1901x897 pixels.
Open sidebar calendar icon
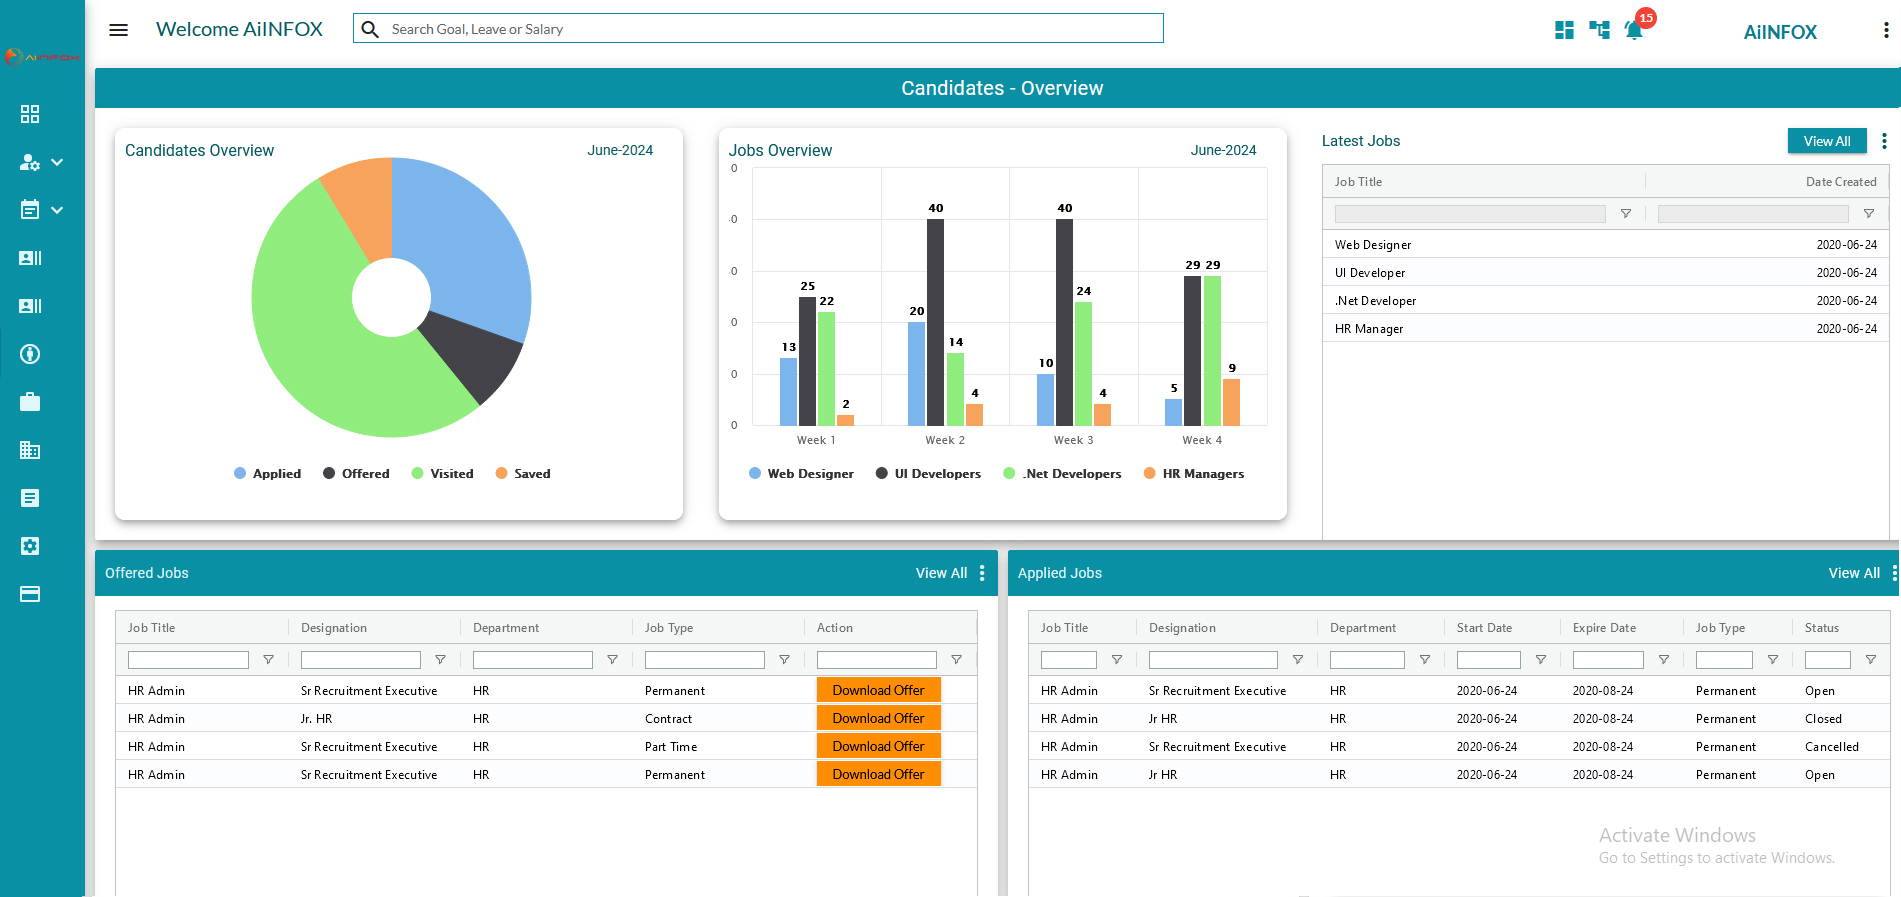point(30,210)
